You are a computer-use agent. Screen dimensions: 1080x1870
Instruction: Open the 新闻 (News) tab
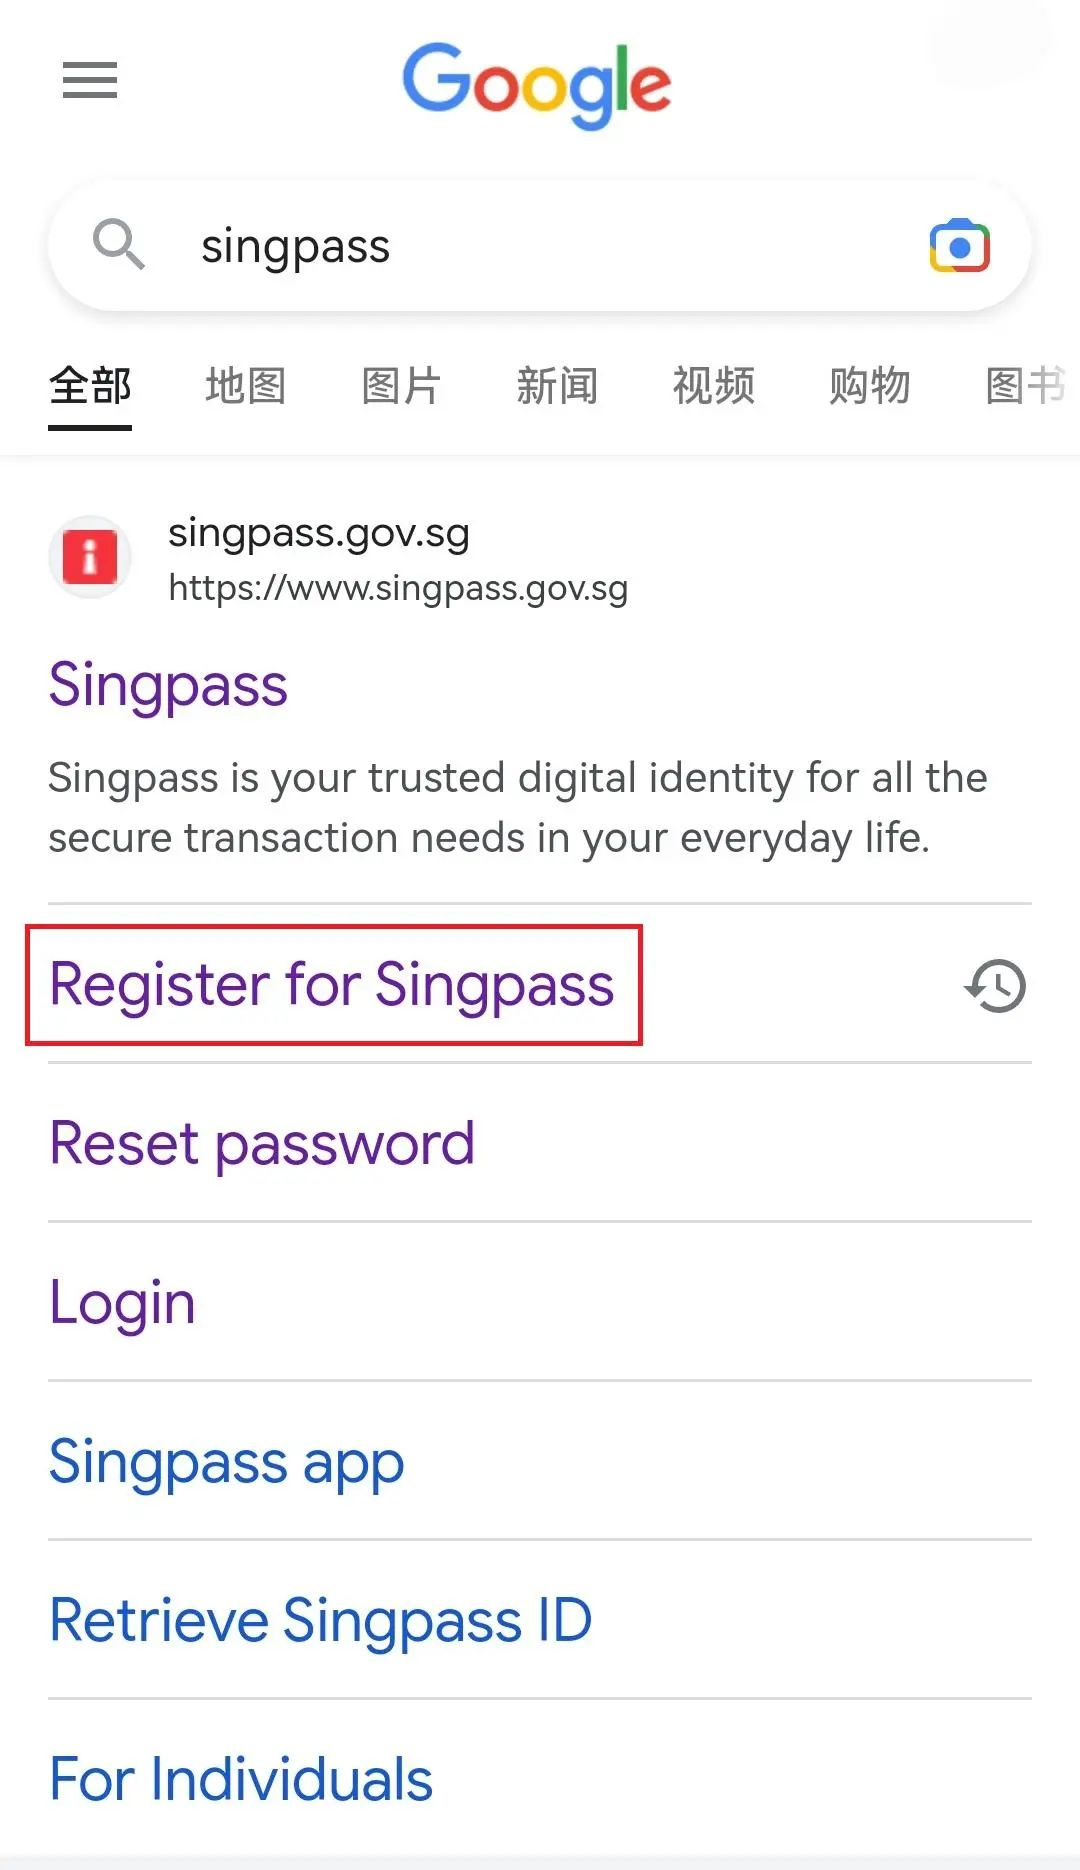(557, 386)
